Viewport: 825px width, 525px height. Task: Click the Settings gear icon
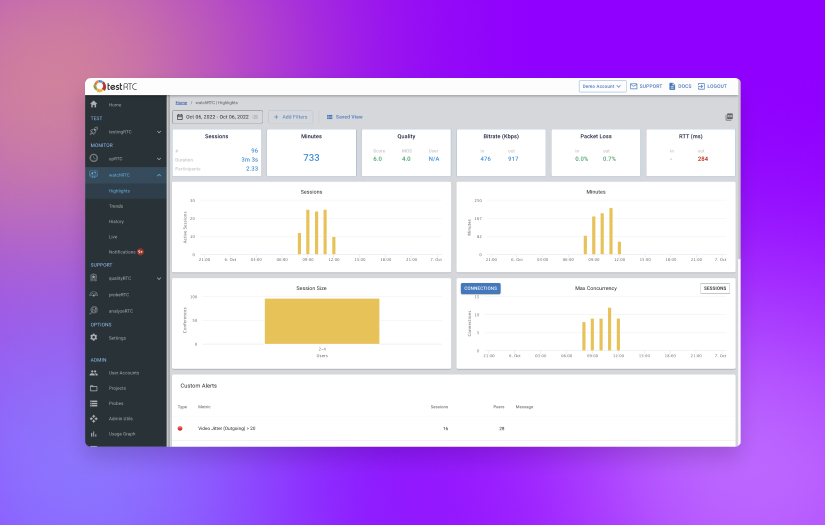(94, 338)
